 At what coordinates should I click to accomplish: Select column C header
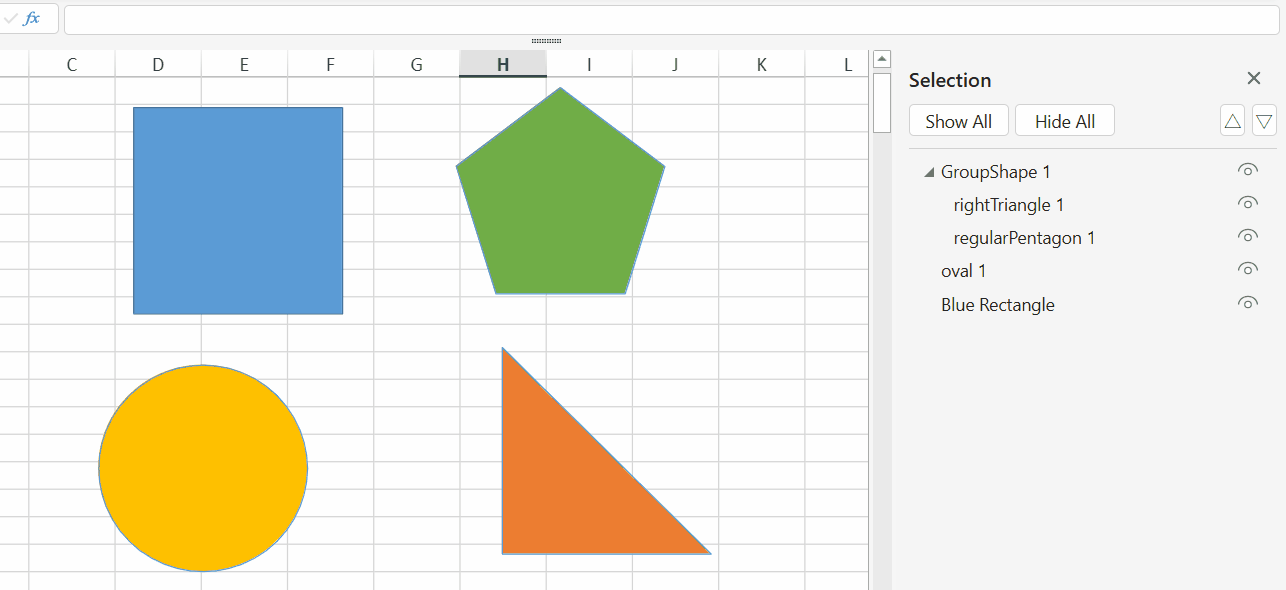point(72,64)
